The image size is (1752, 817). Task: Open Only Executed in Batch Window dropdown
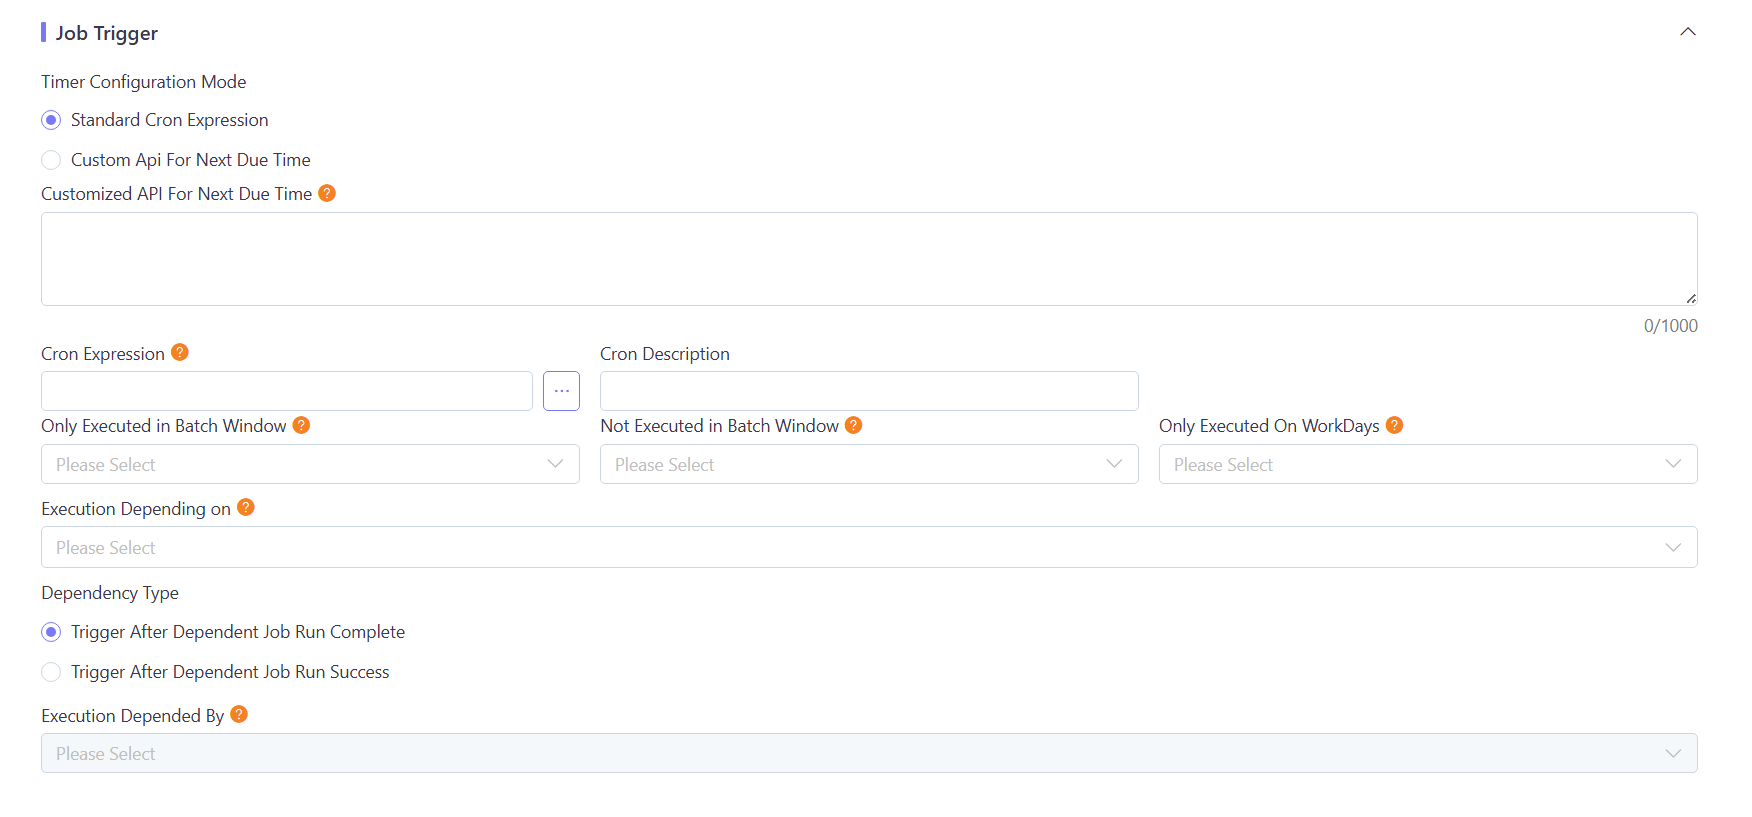pos(310,464)
